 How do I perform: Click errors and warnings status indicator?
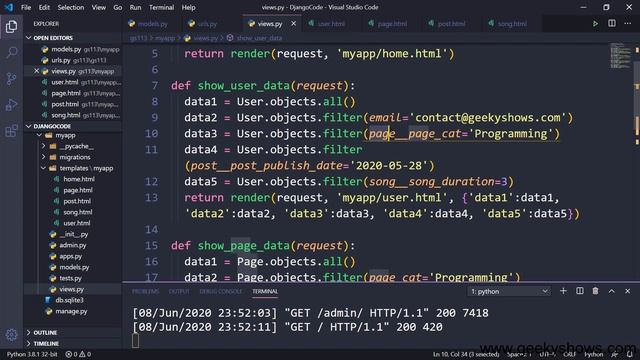(78, 354)
